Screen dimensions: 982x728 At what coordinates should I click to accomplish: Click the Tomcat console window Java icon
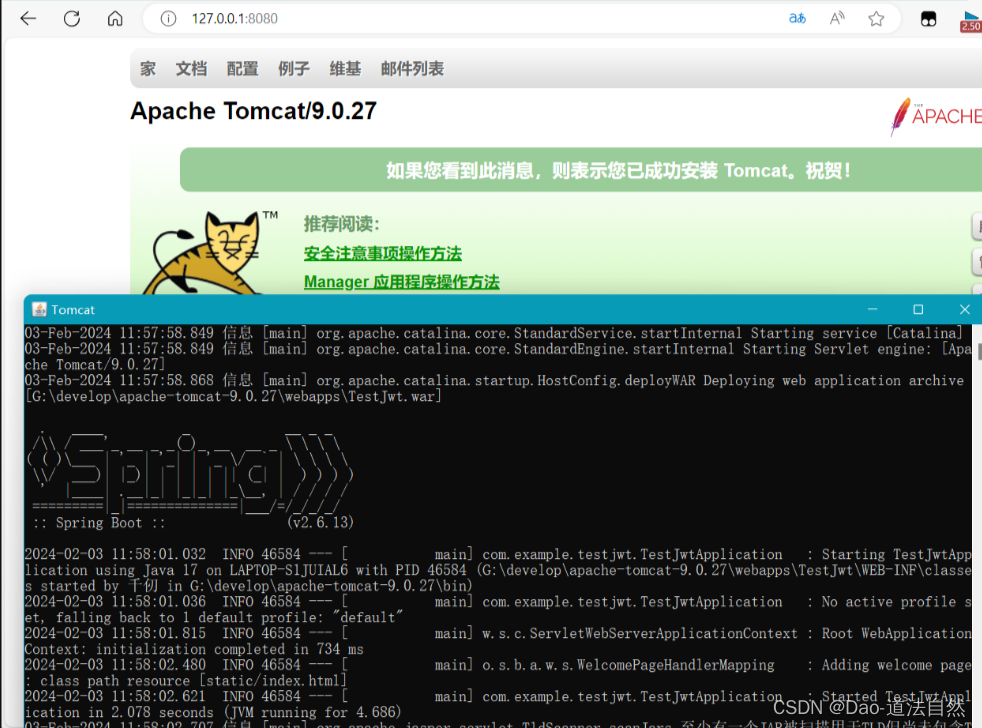pos(39,309)
